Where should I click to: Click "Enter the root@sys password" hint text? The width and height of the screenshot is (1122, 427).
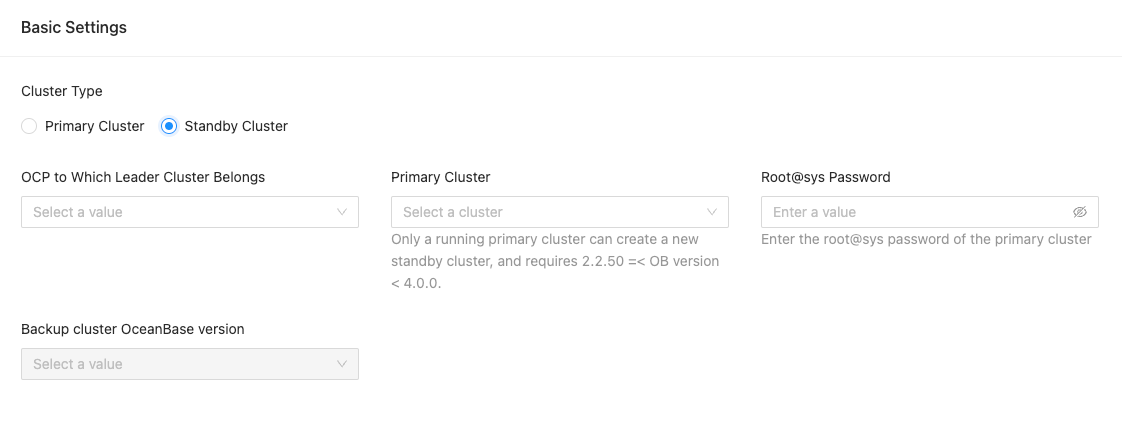926,240
